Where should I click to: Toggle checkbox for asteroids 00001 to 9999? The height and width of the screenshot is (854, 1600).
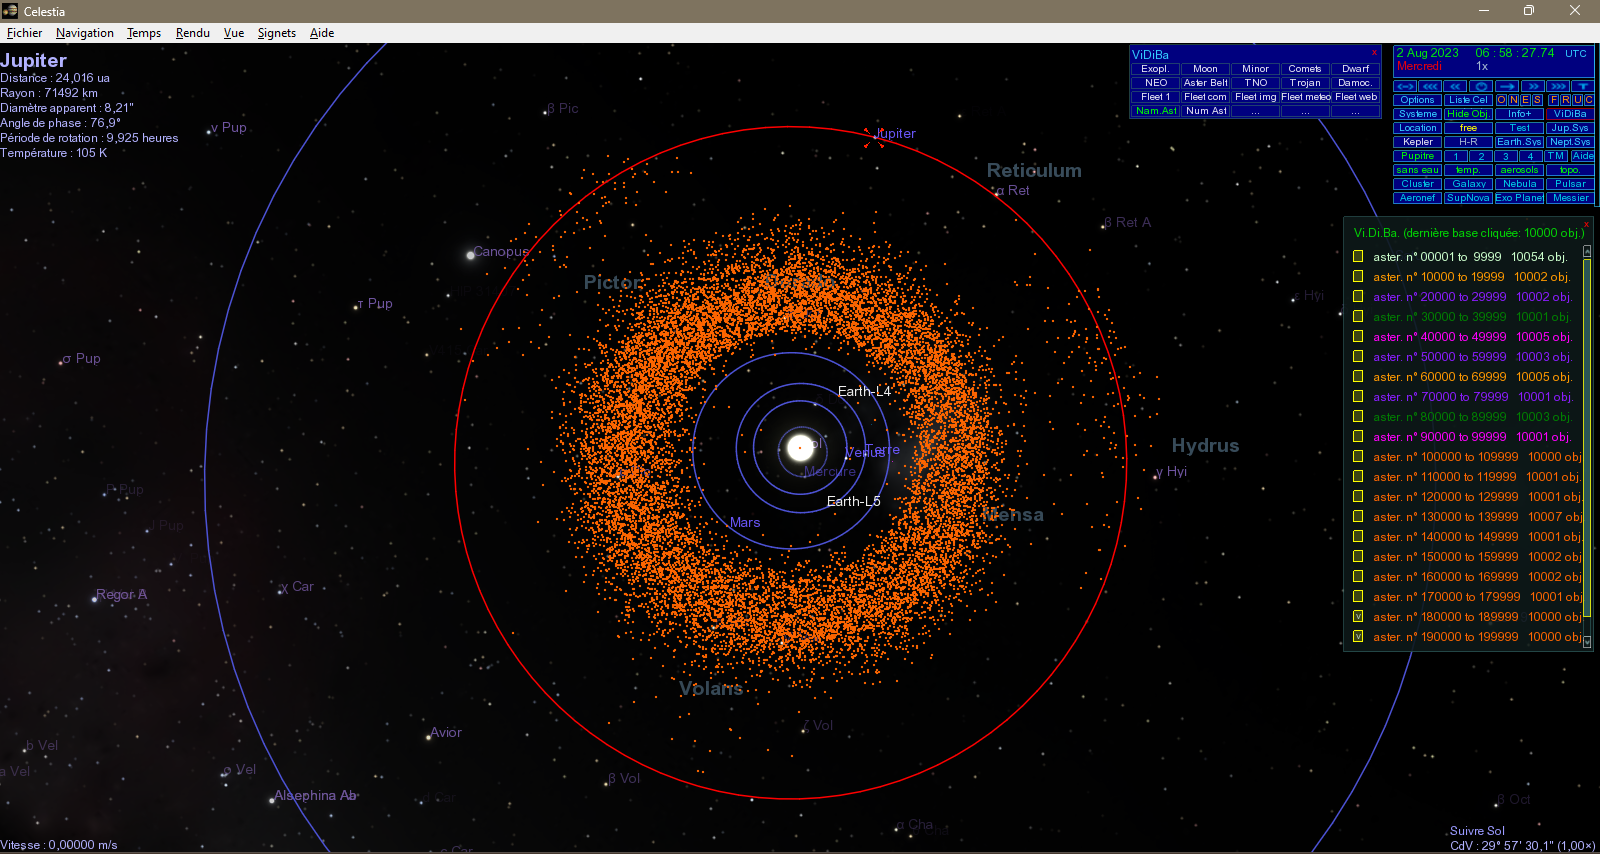point(1358,256)
